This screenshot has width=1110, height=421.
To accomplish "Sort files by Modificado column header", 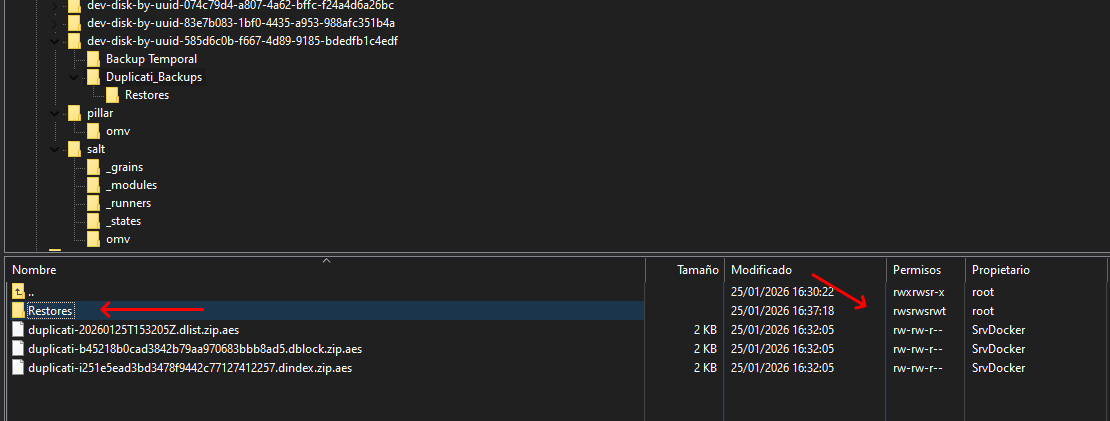I will click(761, 270).
